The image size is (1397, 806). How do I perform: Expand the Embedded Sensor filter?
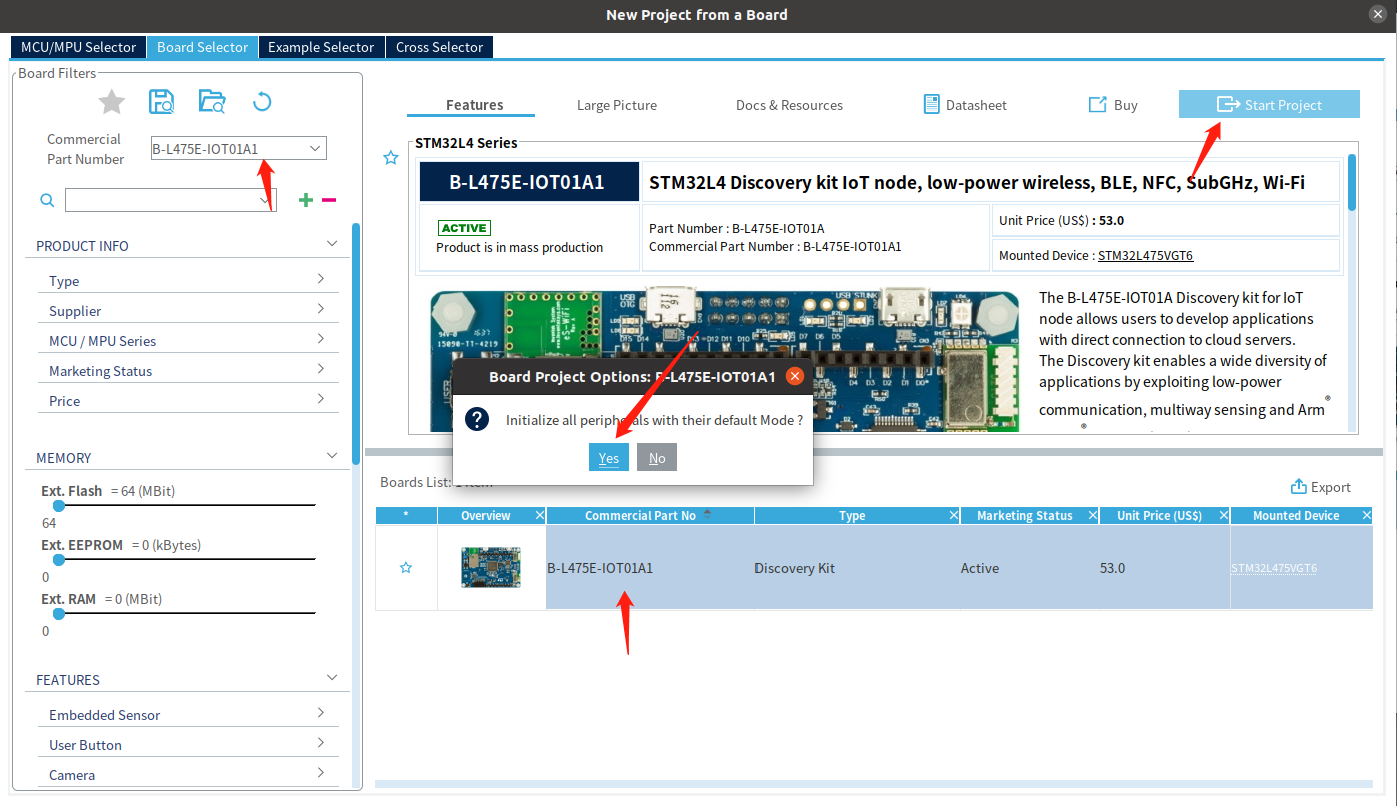pyautogui.click(x=321, y=713)
